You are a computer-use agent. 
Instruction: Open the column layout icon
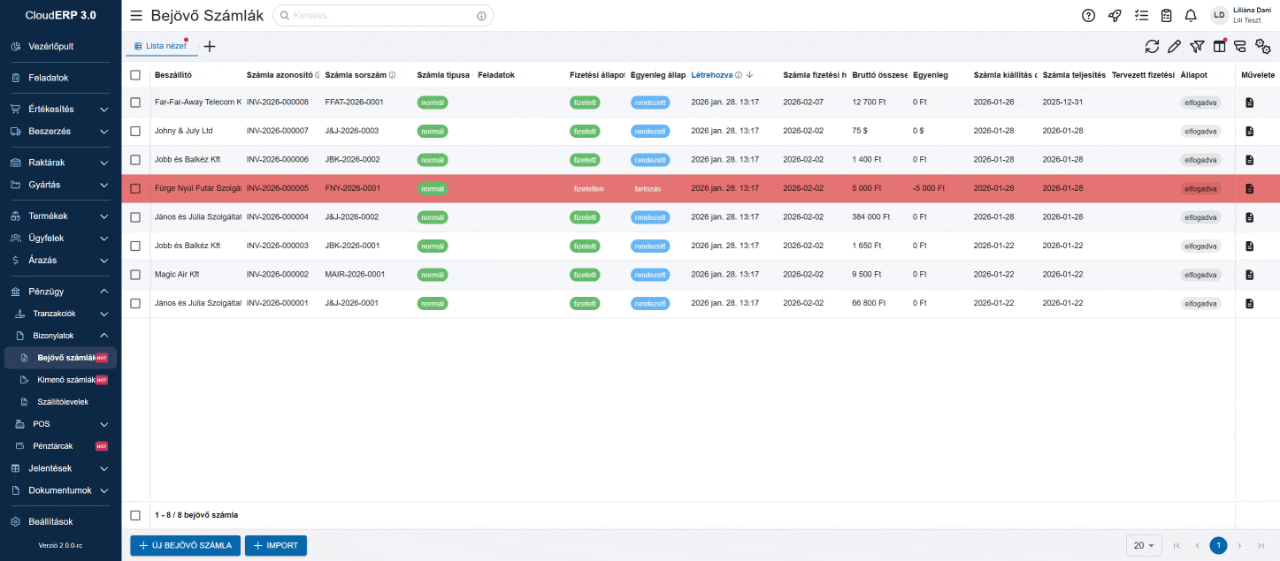click(x=1218, y=46)
